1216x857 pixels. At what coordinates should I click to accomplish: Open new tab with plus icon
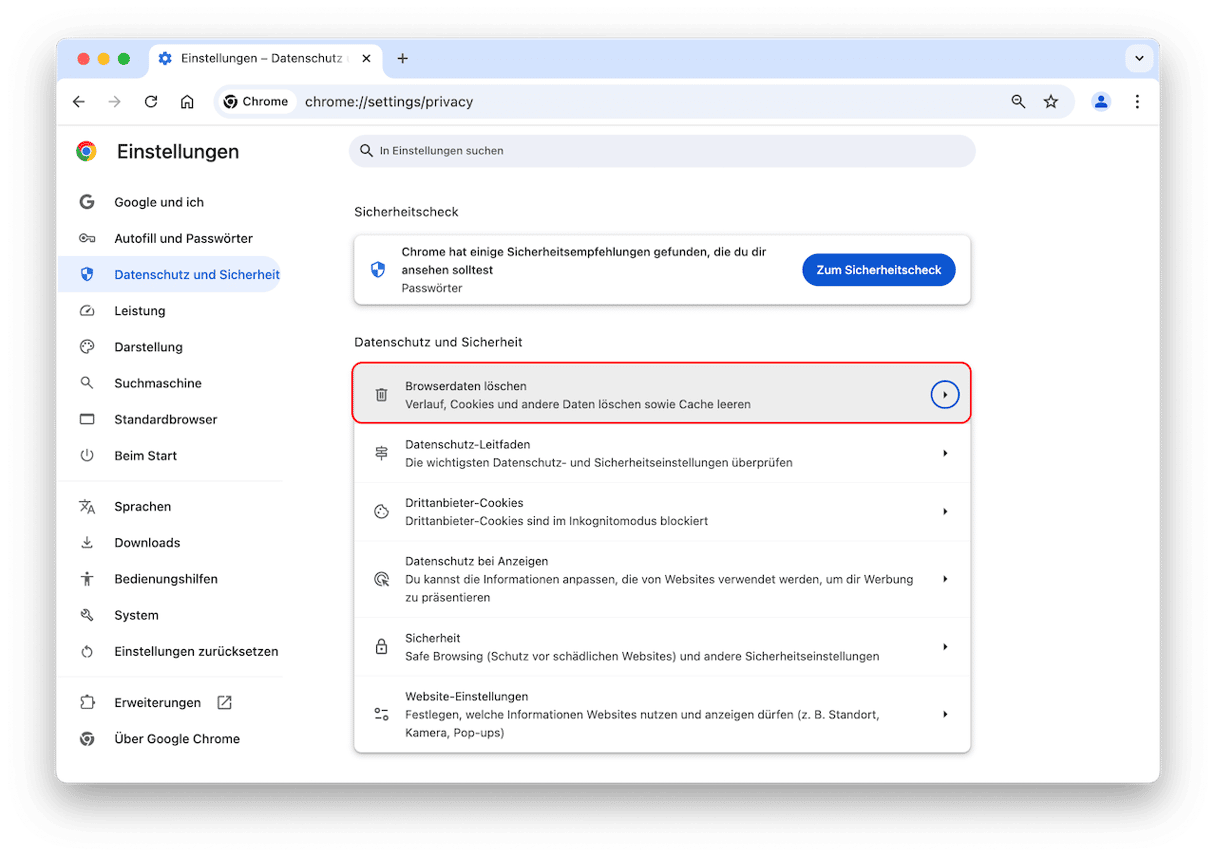point(402,58)
